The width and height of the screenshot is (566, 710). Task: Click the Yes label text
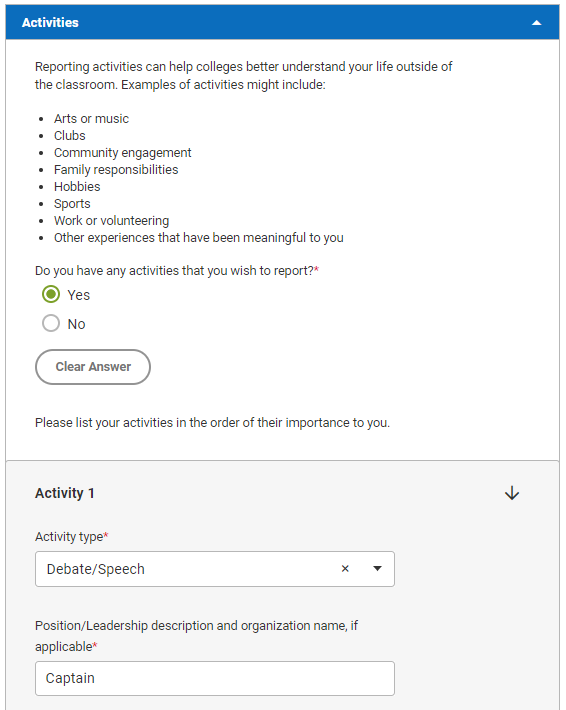[x=79, y=295]
